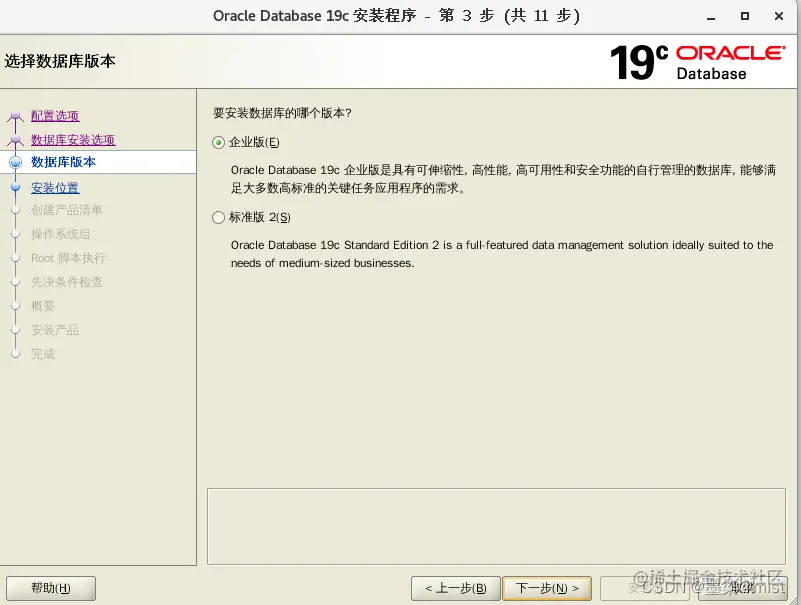The image size is (801, 605).
Task: Click the question text 要安装数据库的哪个版本?
Action: pos(282,113)
